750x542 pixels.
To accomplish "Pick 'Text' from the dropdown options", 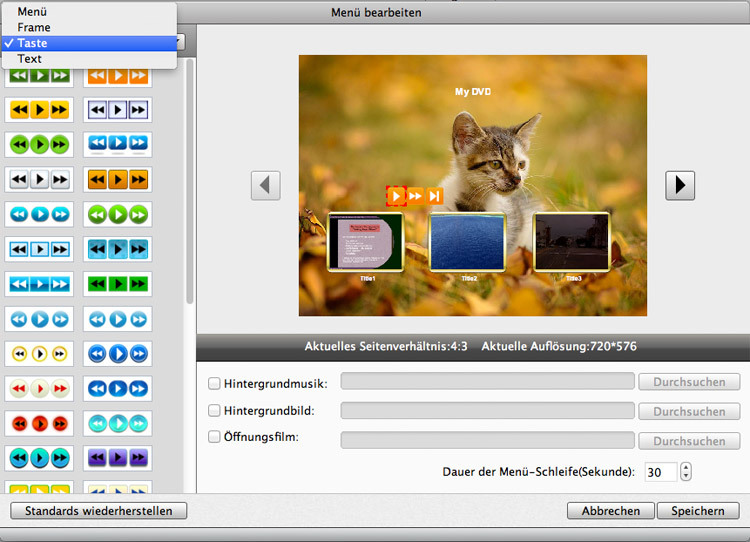I will [x=30, y=59].
